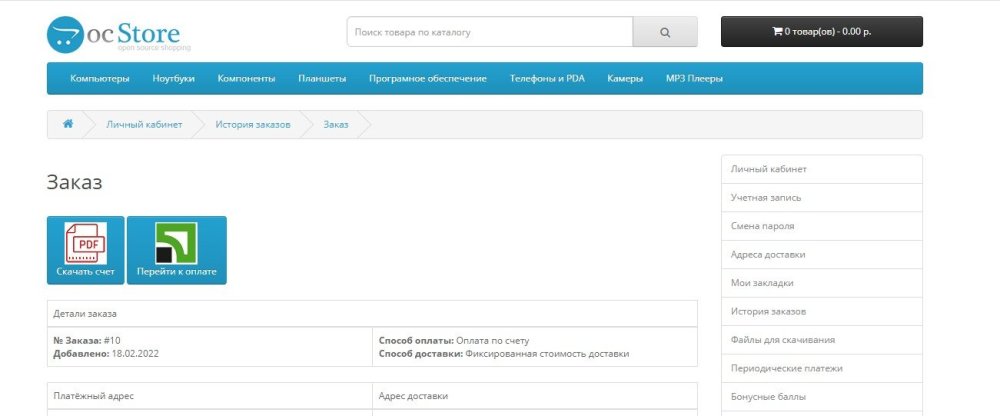This screenshot has height=416, width=1000.
Task: Open Файлы для скачивания in sidebar
Action: pyautogui.click(x=783, y=340)
